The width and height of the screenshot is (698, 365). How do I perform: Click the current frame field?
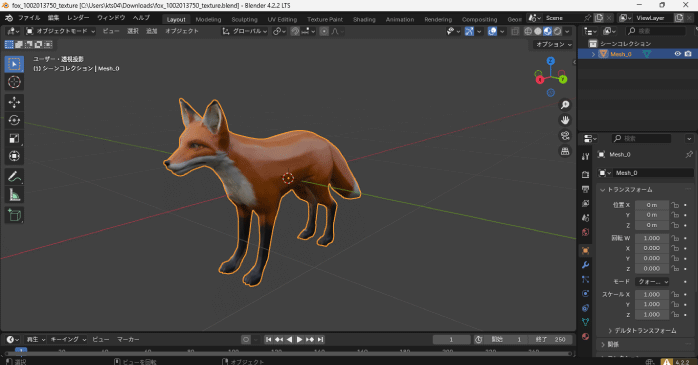(x=451, y=340)
